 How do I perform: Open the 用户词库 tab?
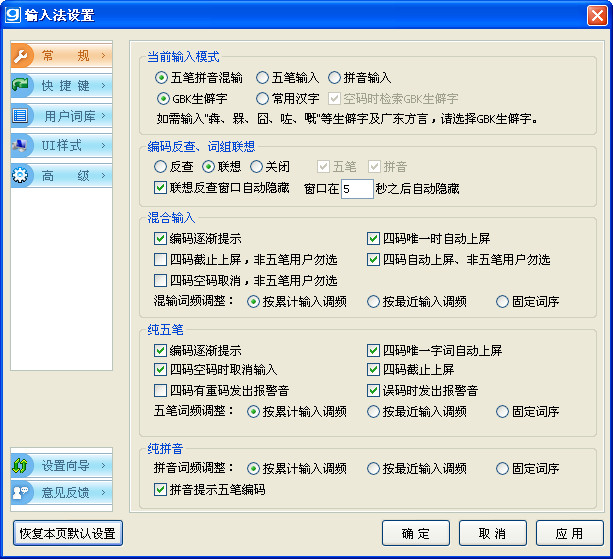coord(62,116)
